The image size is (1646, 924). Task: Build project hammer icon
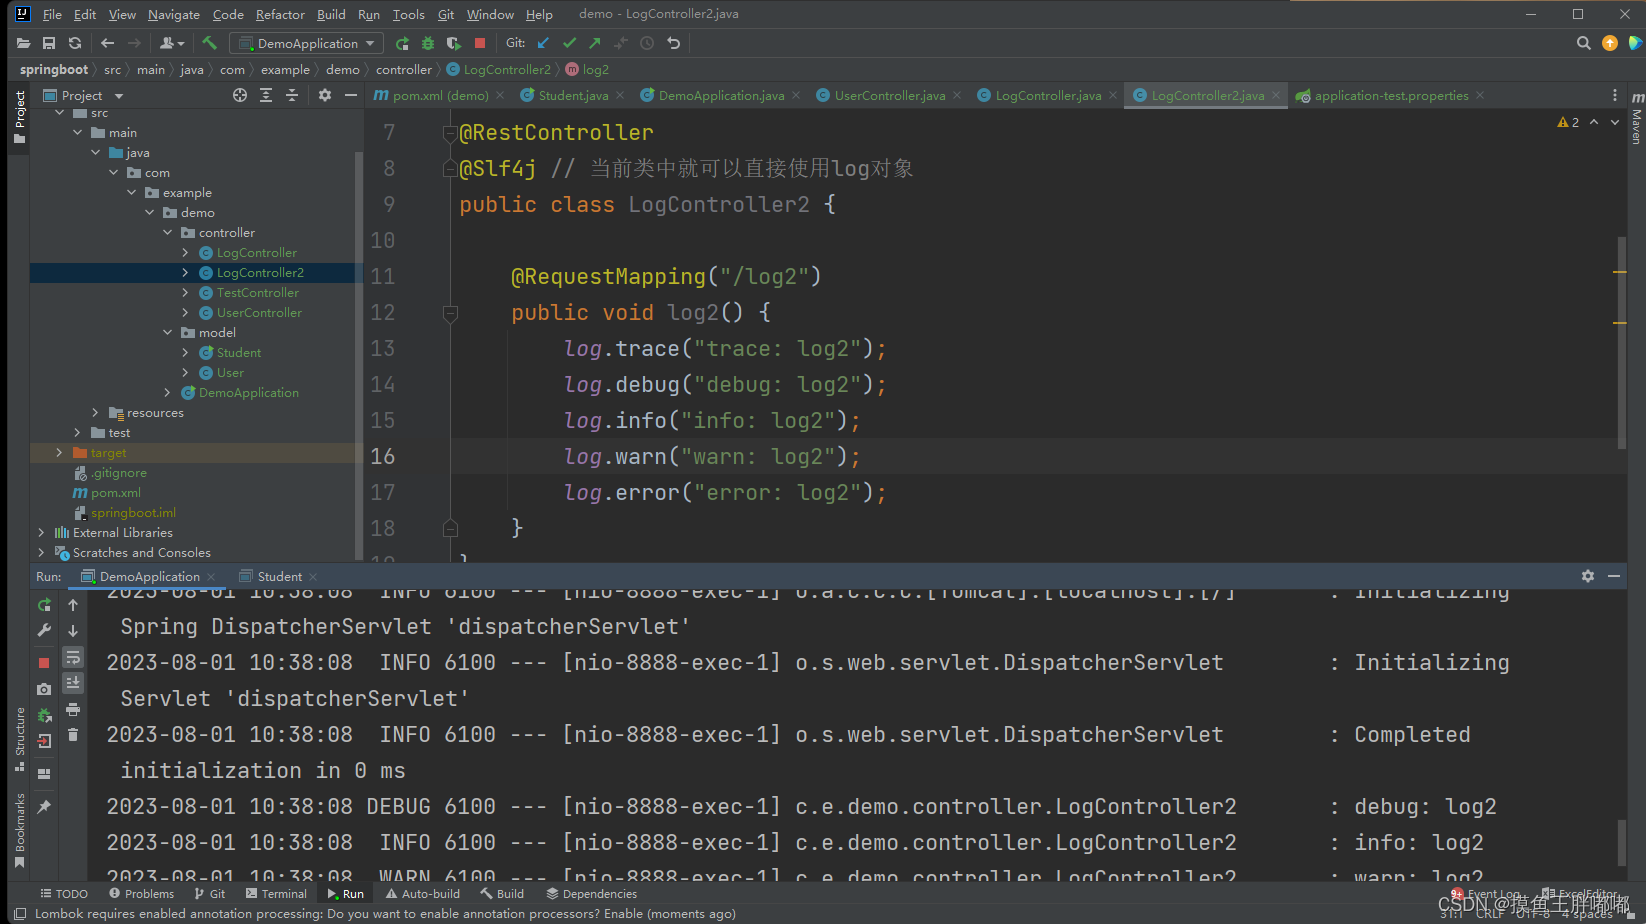click(x=209, y=43)
